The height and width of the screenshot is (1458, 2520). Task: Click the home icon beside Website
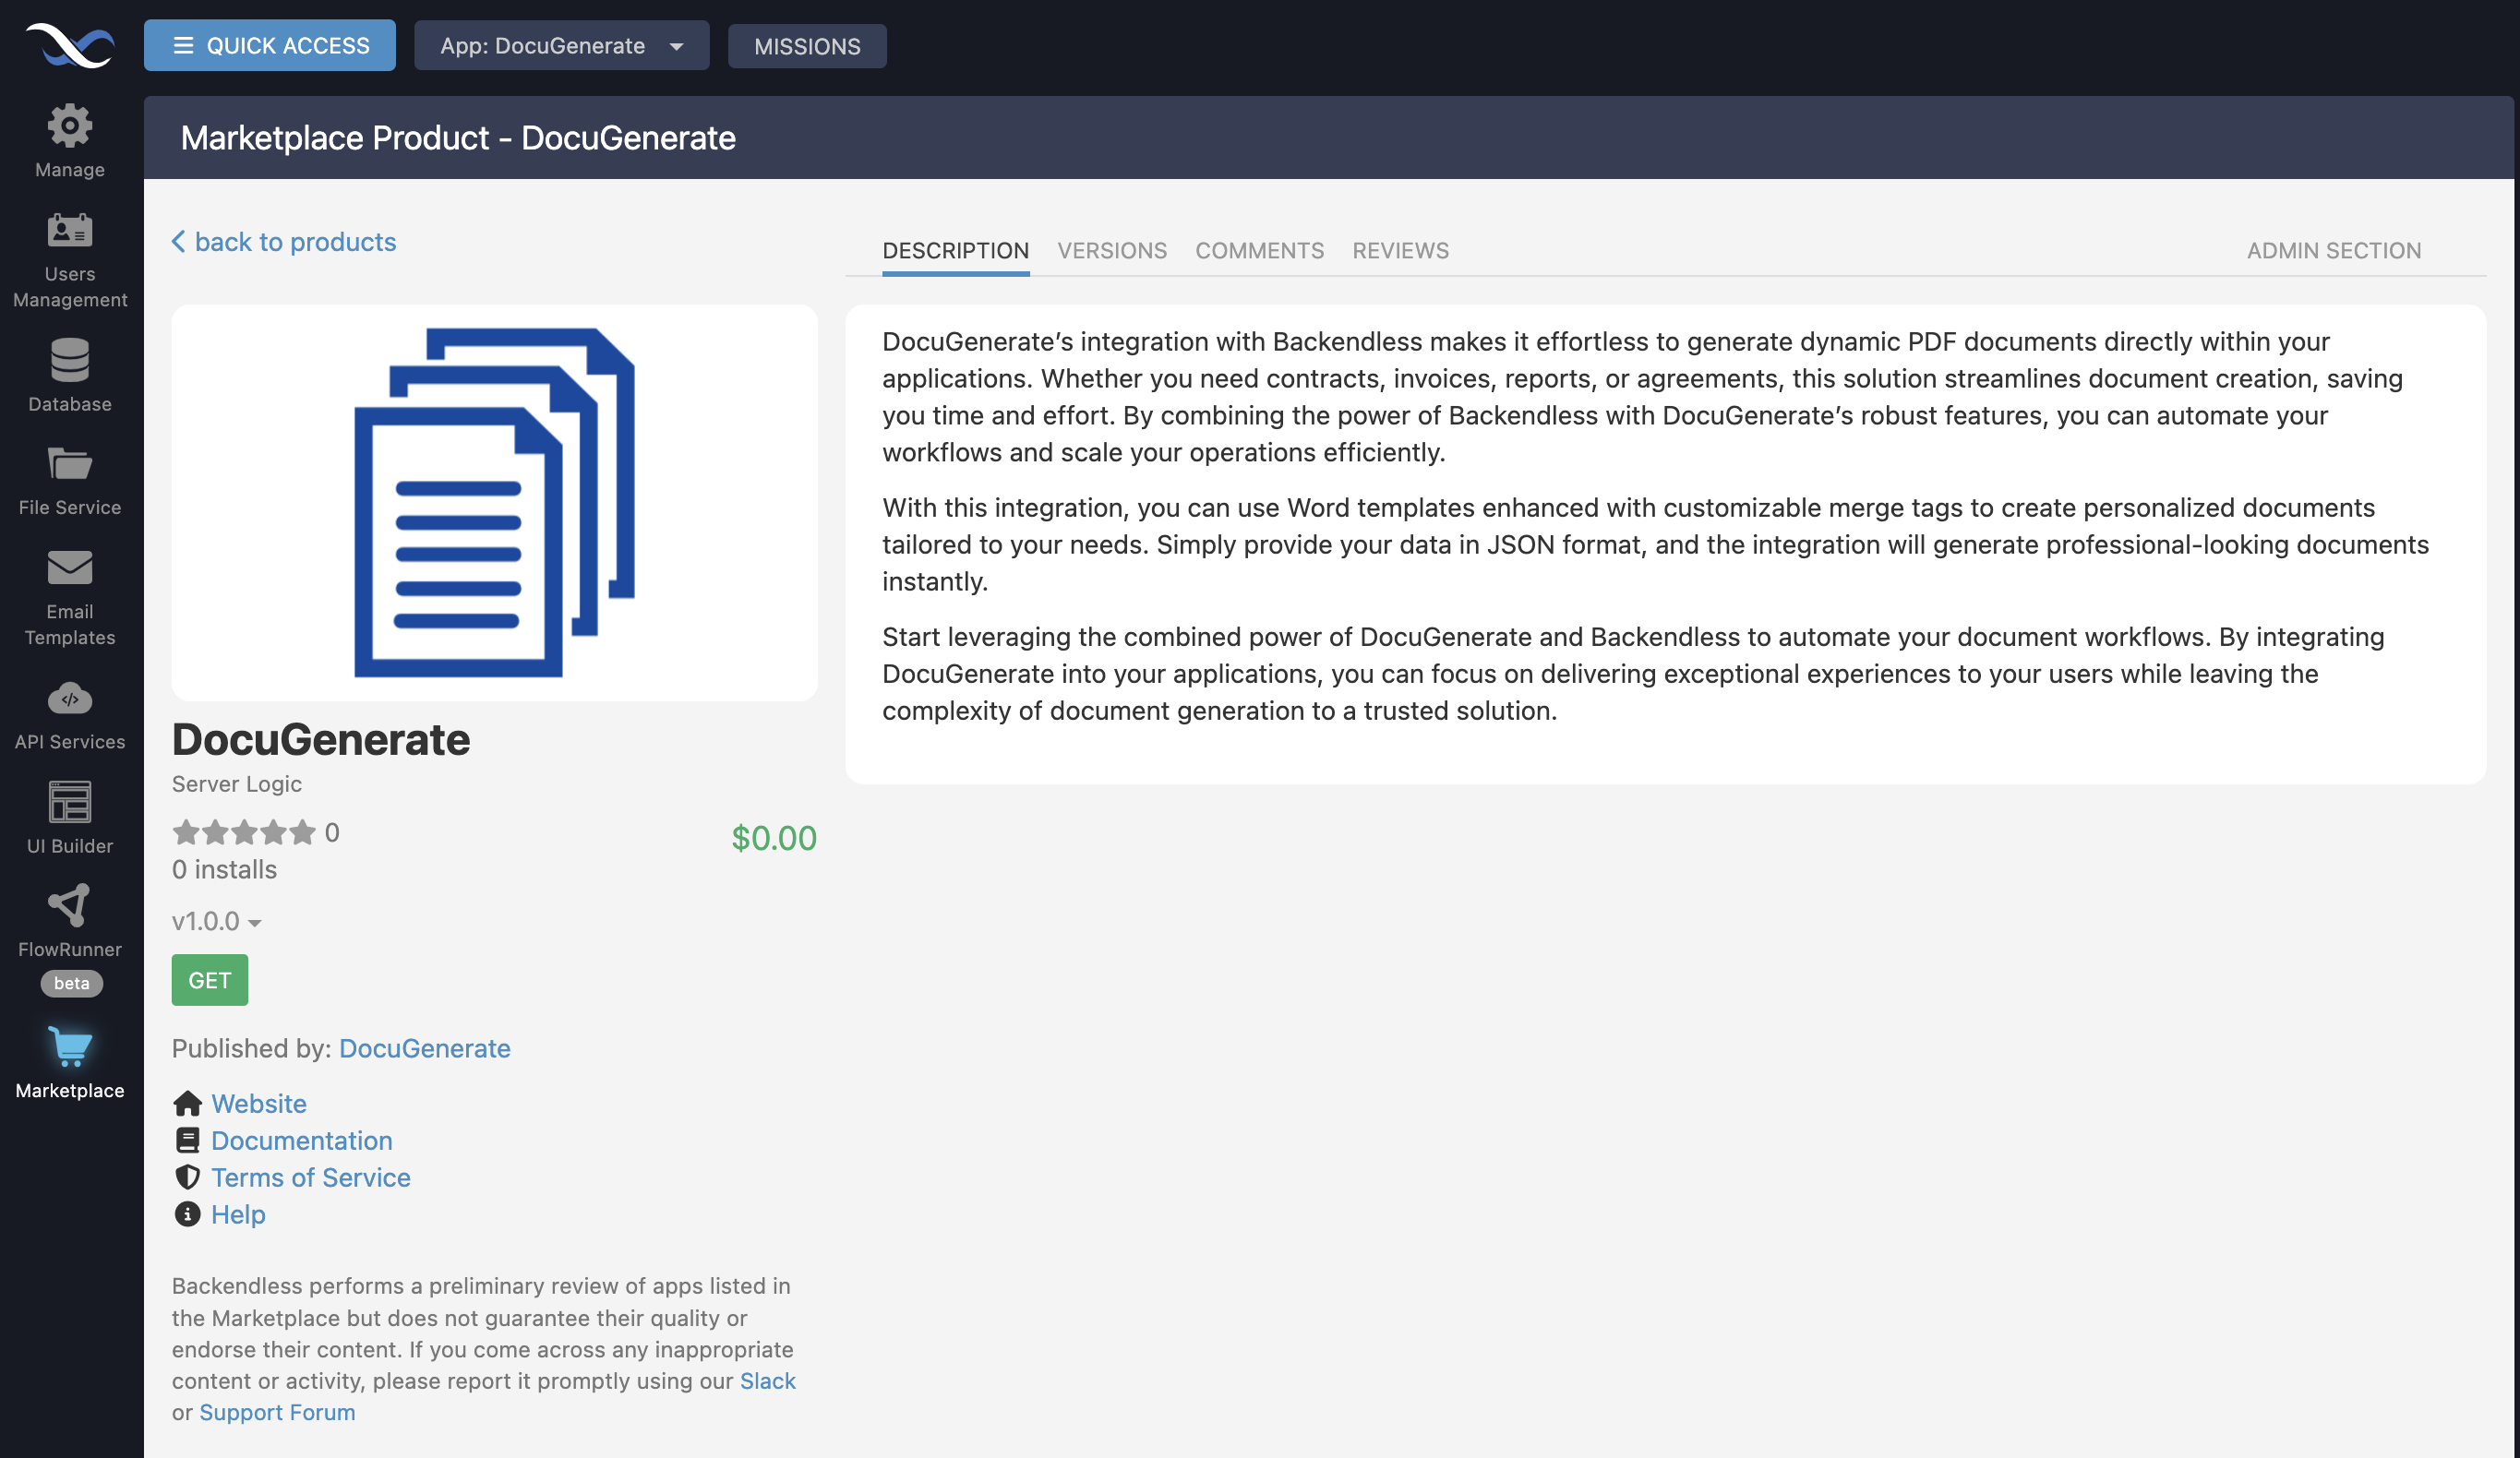(x=187, y=1103)
